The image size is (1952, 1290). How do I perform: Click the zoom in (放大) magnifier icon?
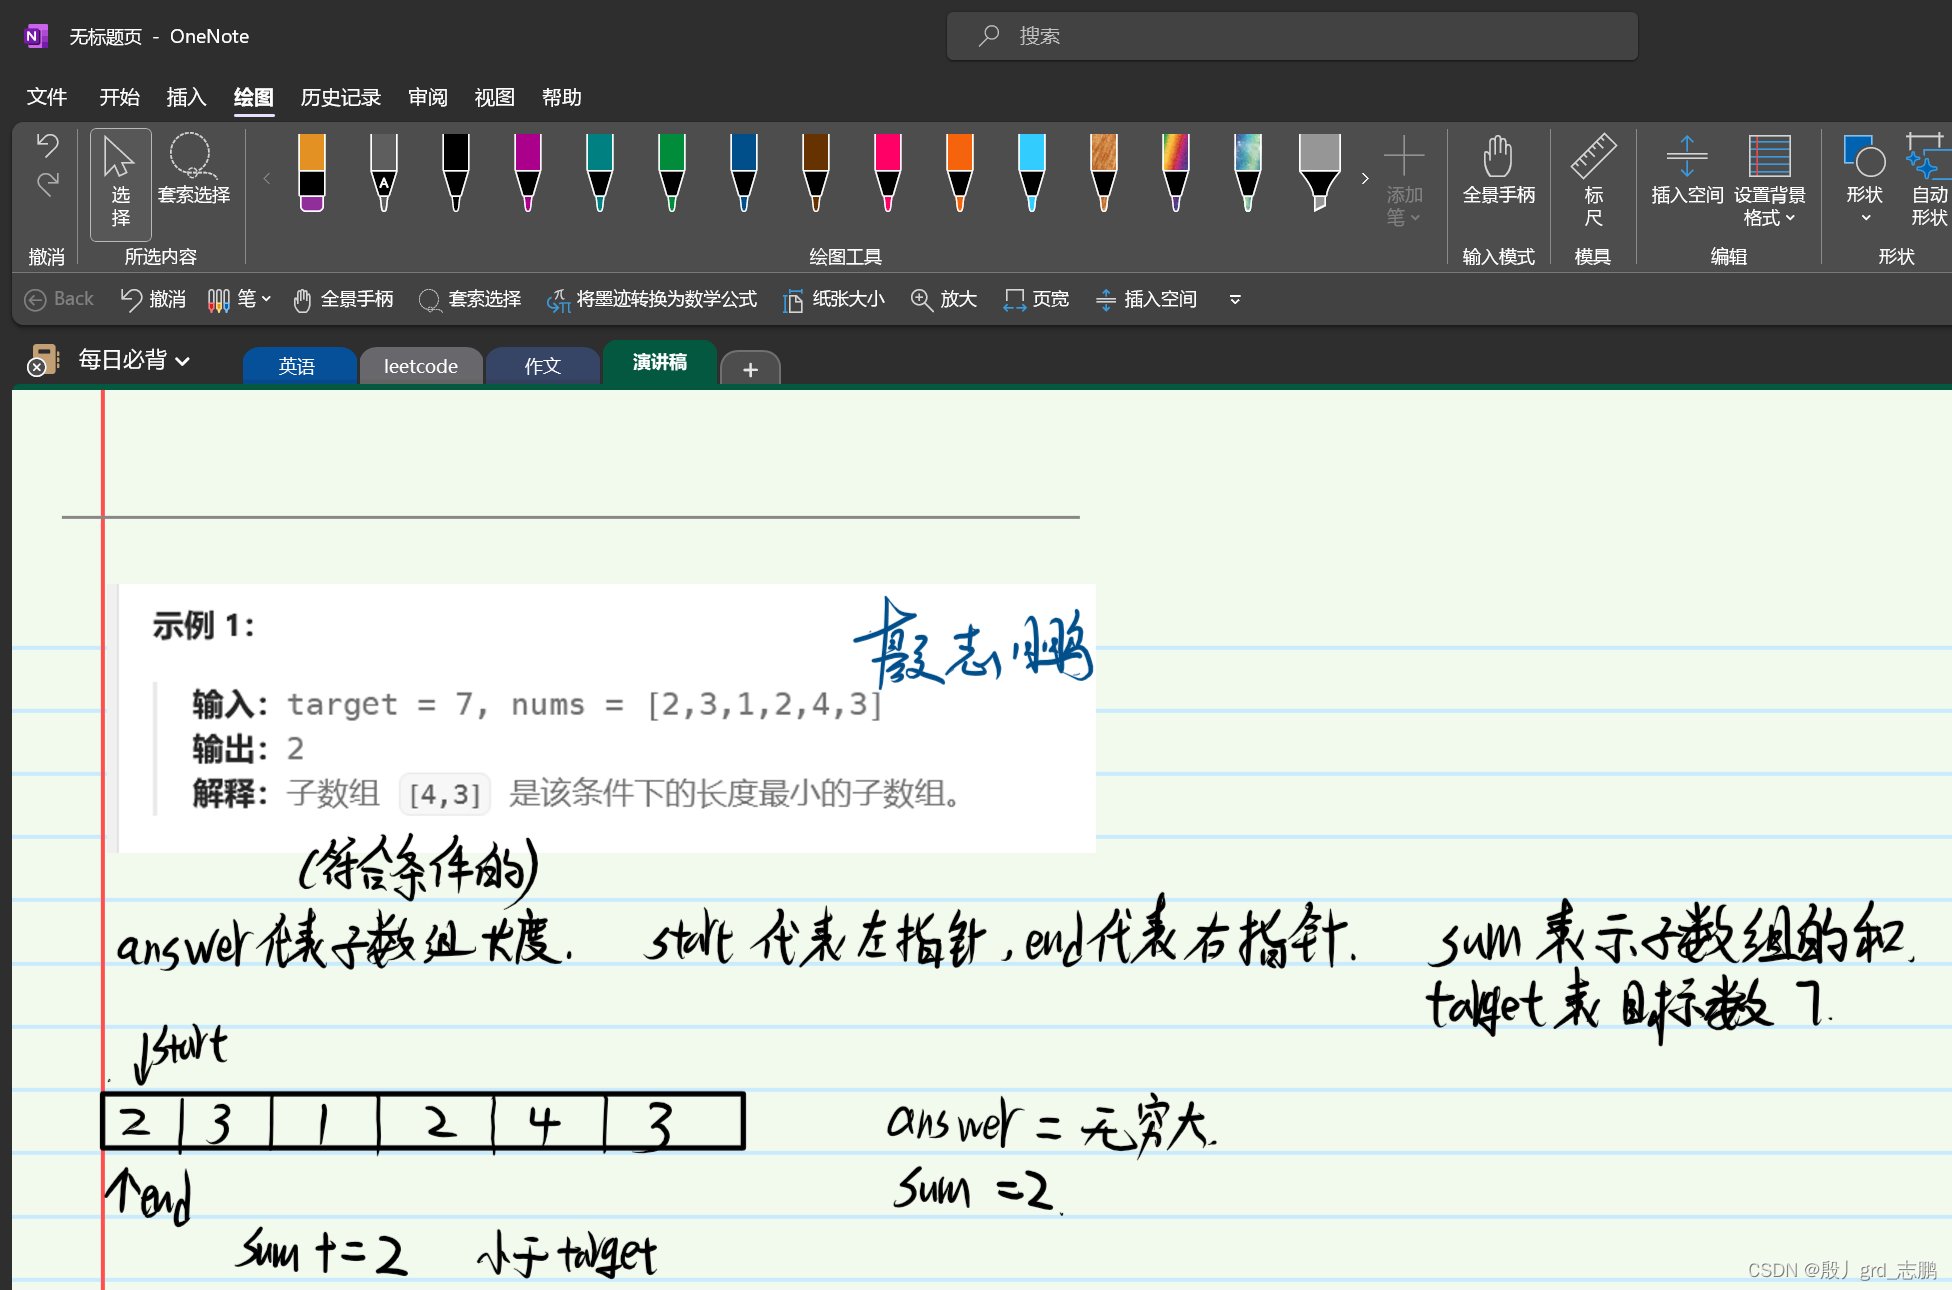click(921, 300)
